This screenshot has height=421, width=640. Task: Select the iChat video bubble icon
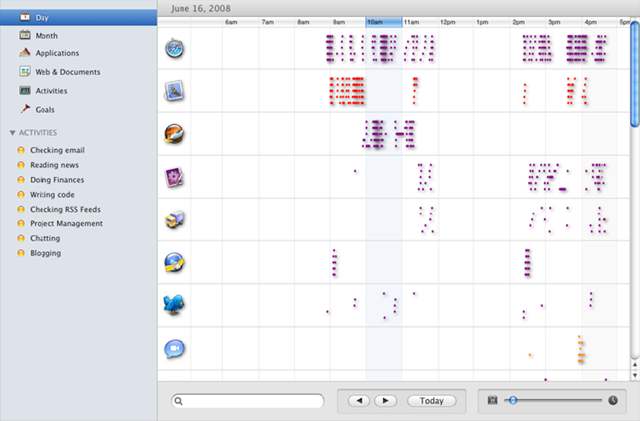(174, 349)
